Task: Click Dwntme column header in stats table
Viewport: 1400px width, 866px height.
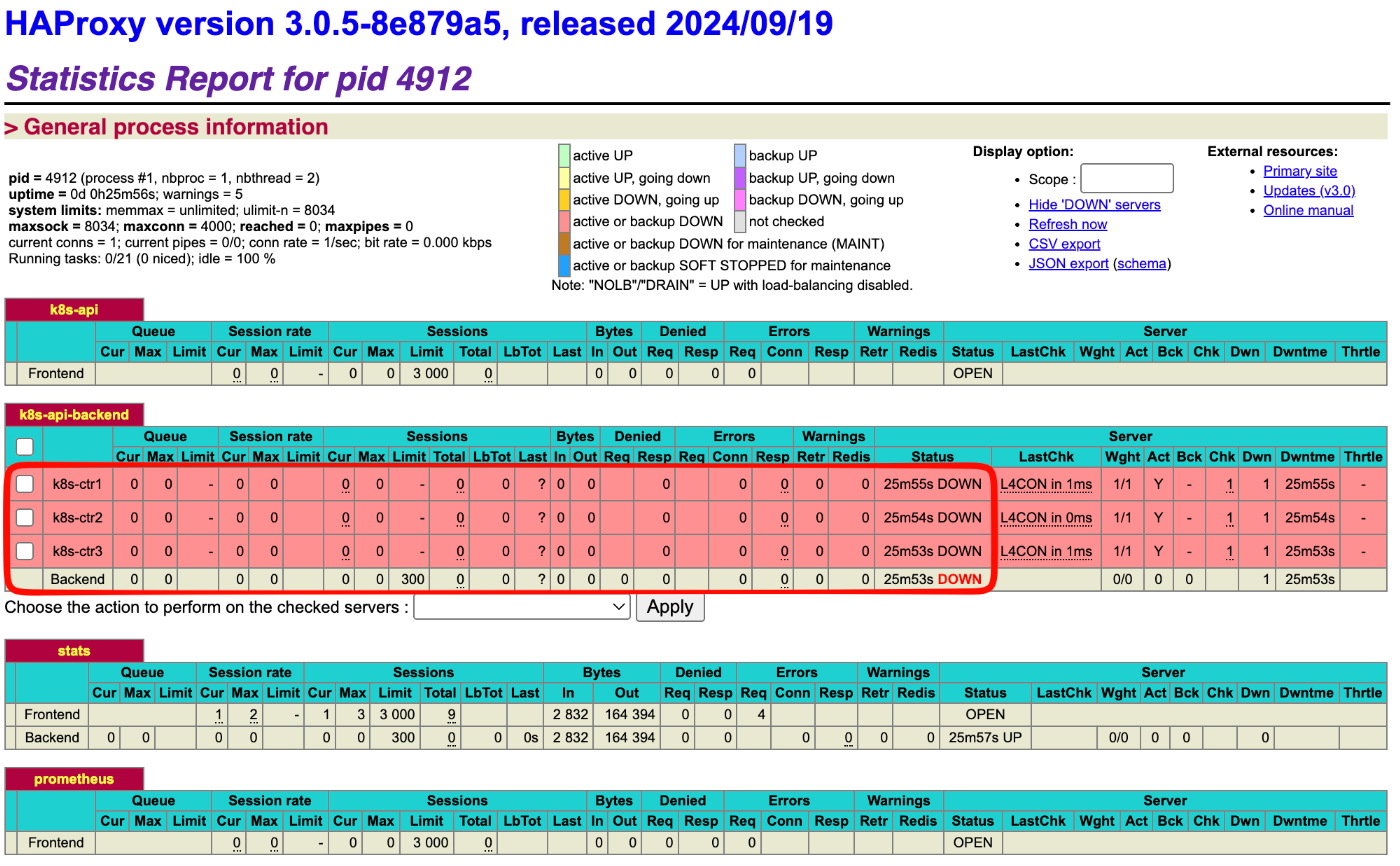Action: tap(1306, 692)
